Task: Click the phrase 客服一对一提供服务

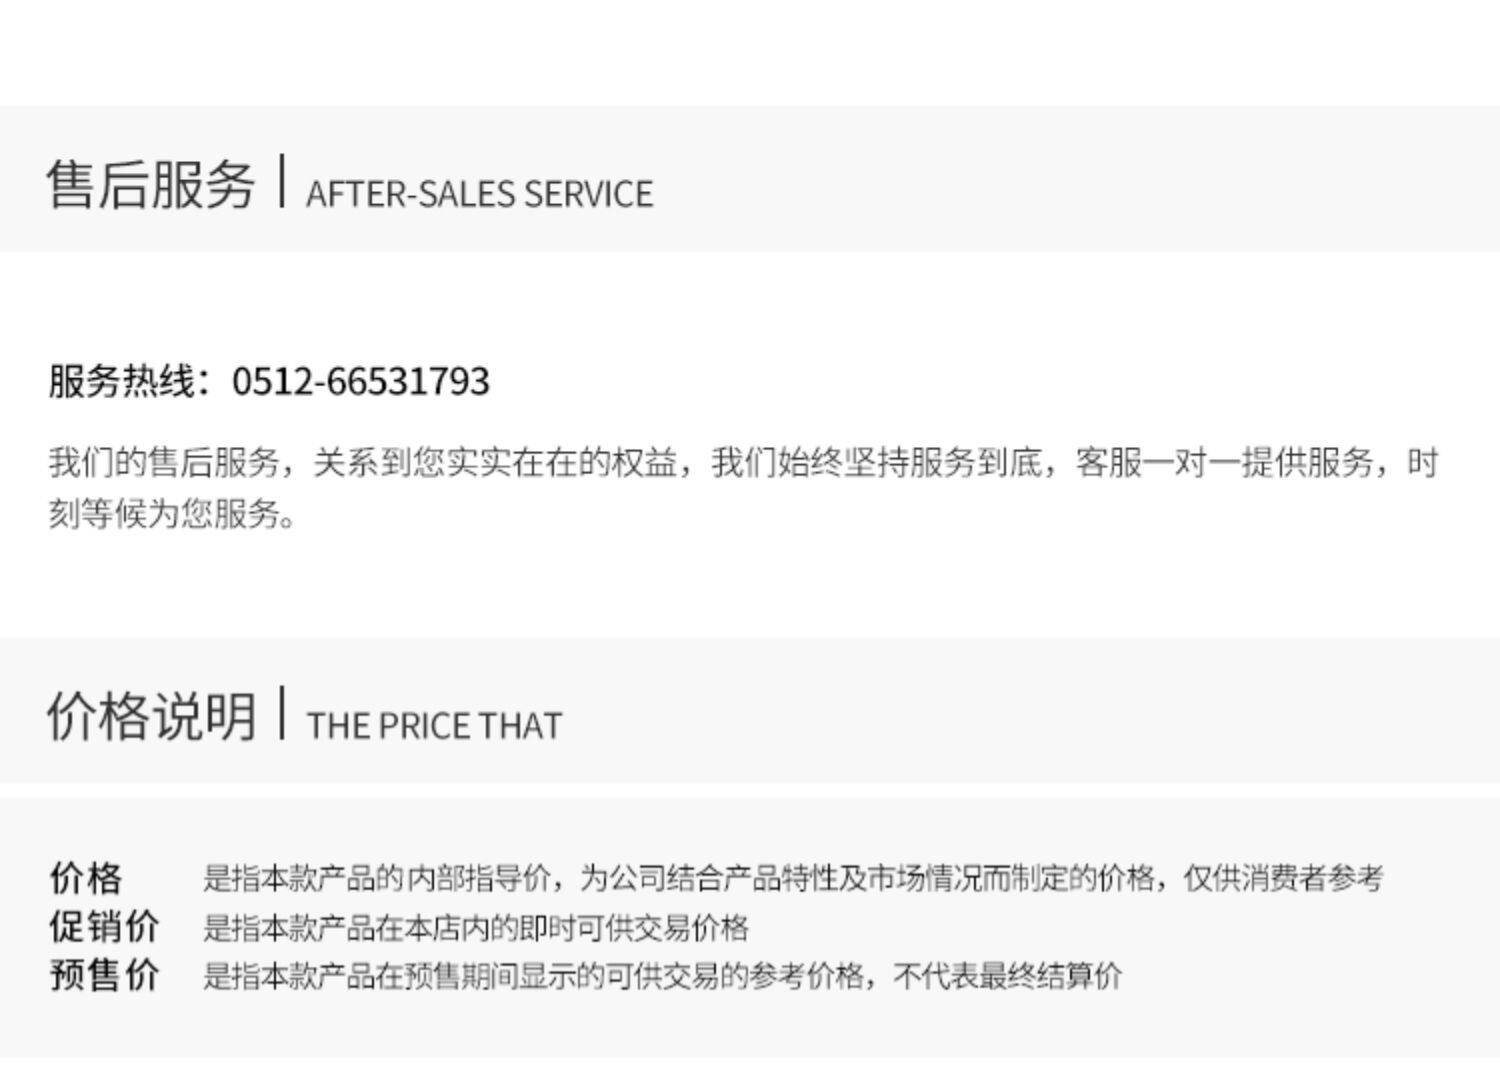Action: pyautogui.click(x=1224, y=463)
